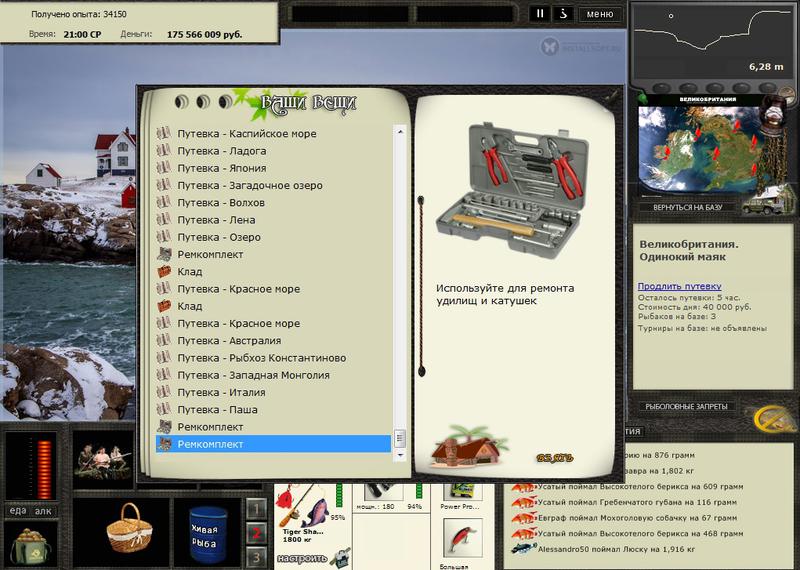Viewport: 800px width, 570px height.
Task: Click the no-fishing sign icon beside РЫБОЛОВНЫЕ ЗАПРЕТЫ
Action: tap(774, 419)
